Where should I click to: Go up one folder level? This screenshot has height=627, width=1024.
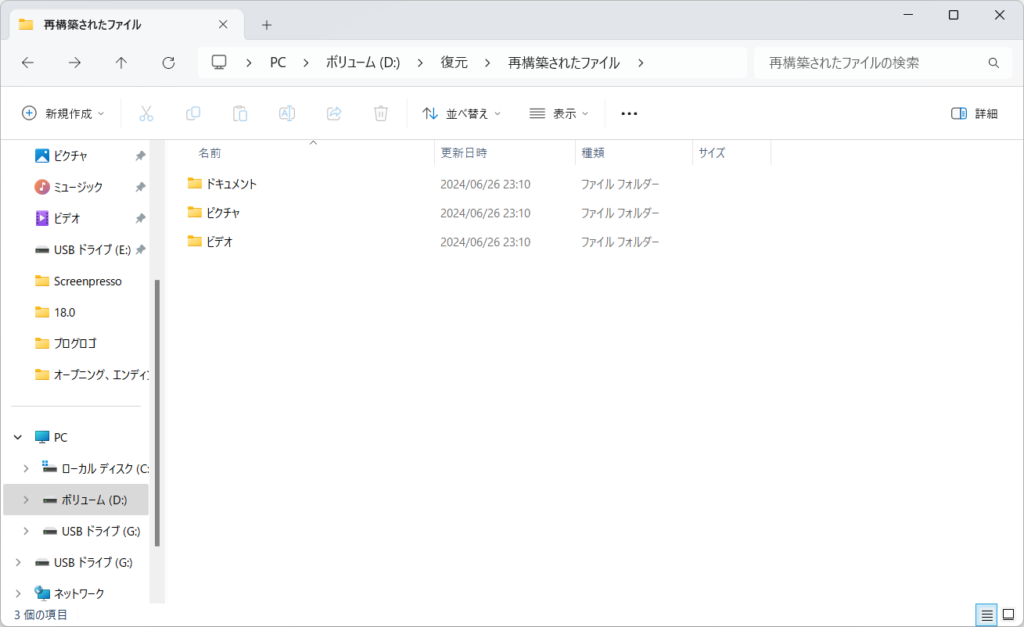[121, 63]
